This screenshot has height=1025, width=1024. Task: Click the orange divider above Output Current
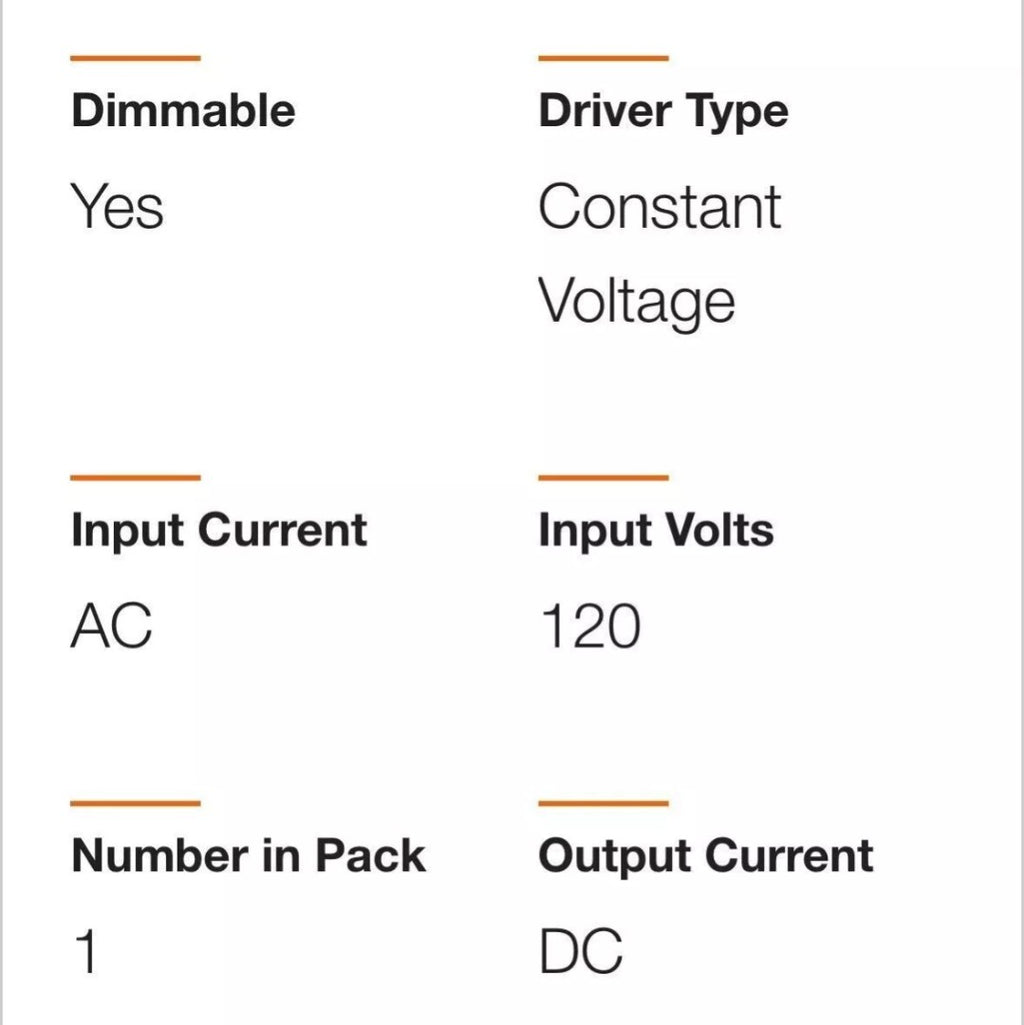(603, 803)
